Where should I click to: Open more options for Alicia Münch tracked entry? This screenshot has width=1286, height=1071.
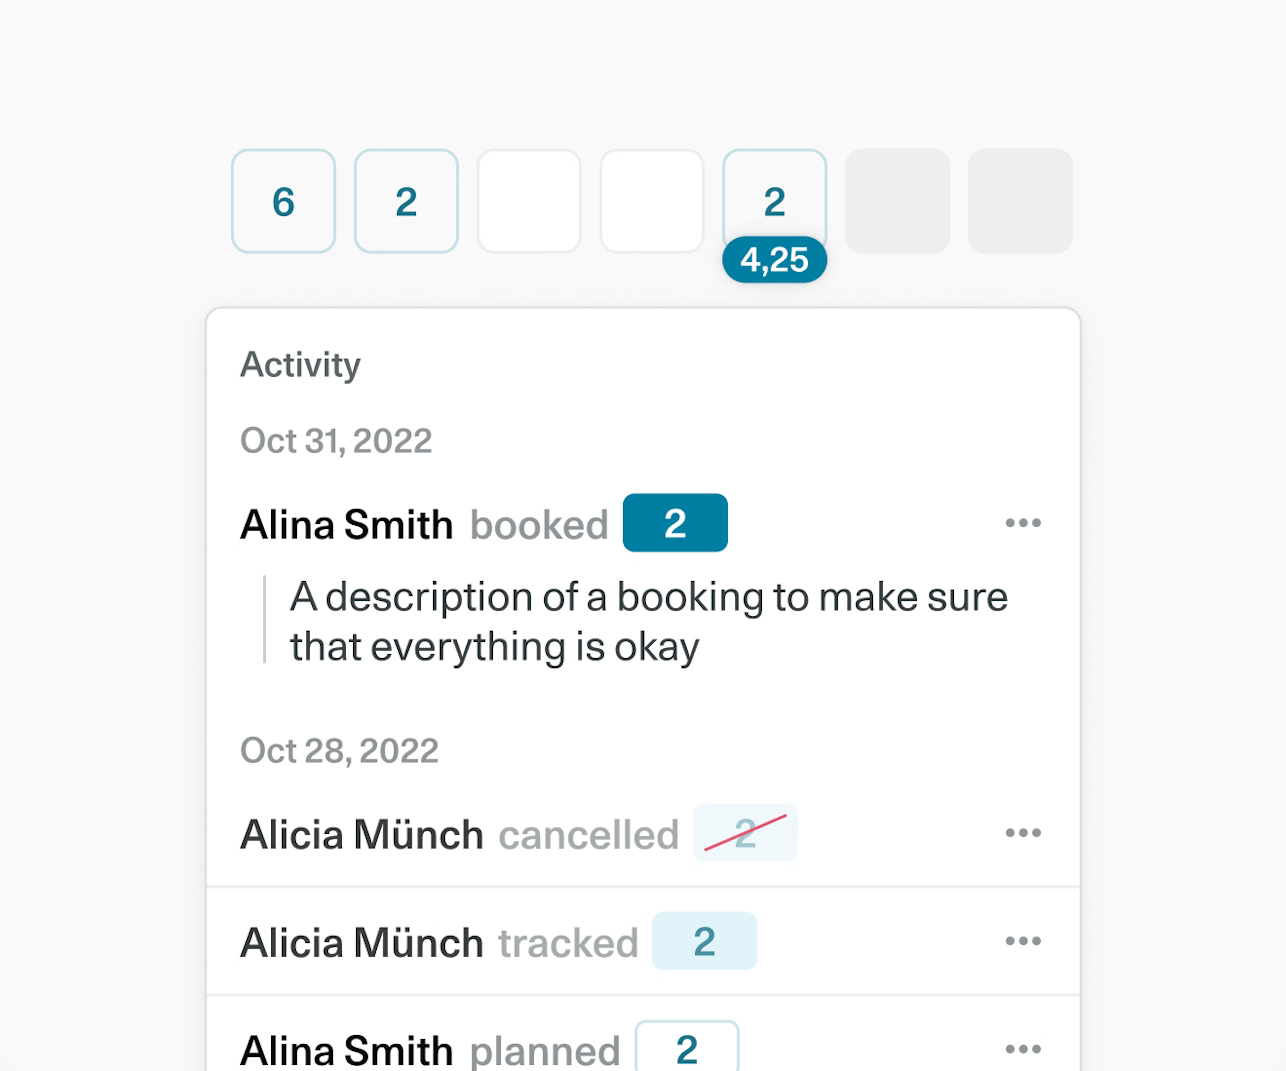pyautogui.click(x=1023, y=941)
